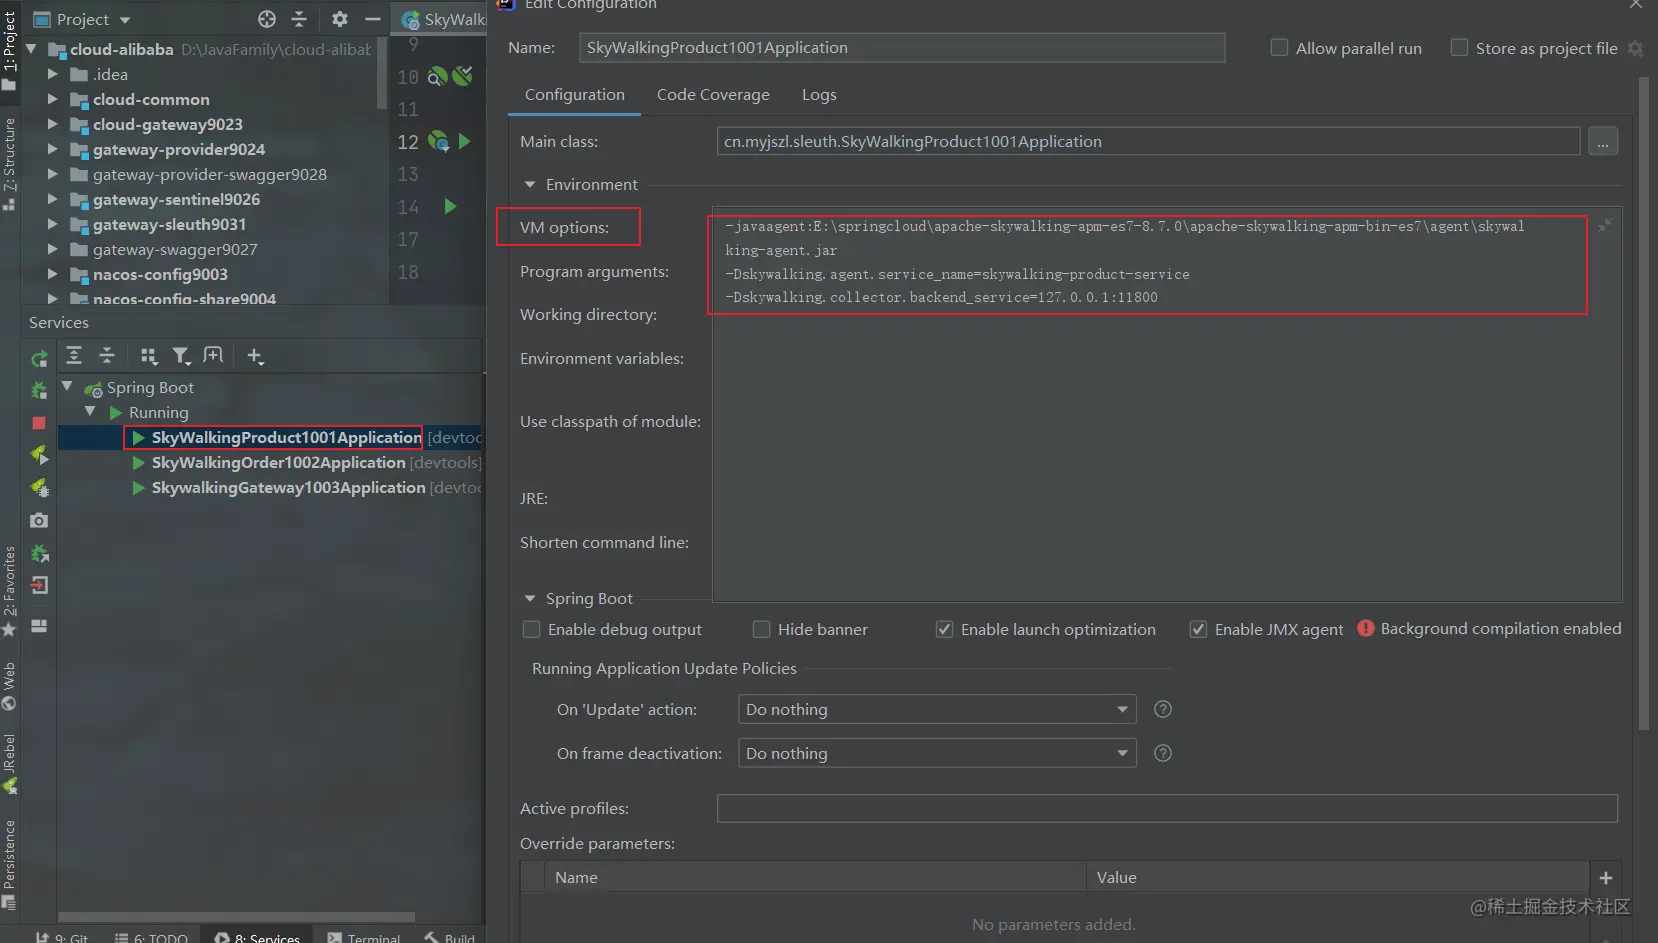Collapse Spring Boot node in Services tree

pyautogui.click(x=67, y=386)
